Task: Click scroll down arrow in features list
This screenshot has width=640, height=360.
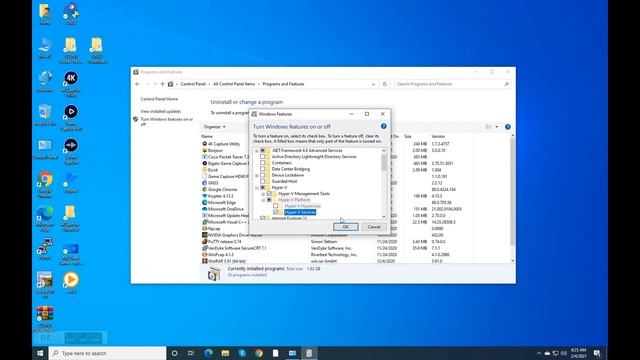Action: (x=384, y=217)
